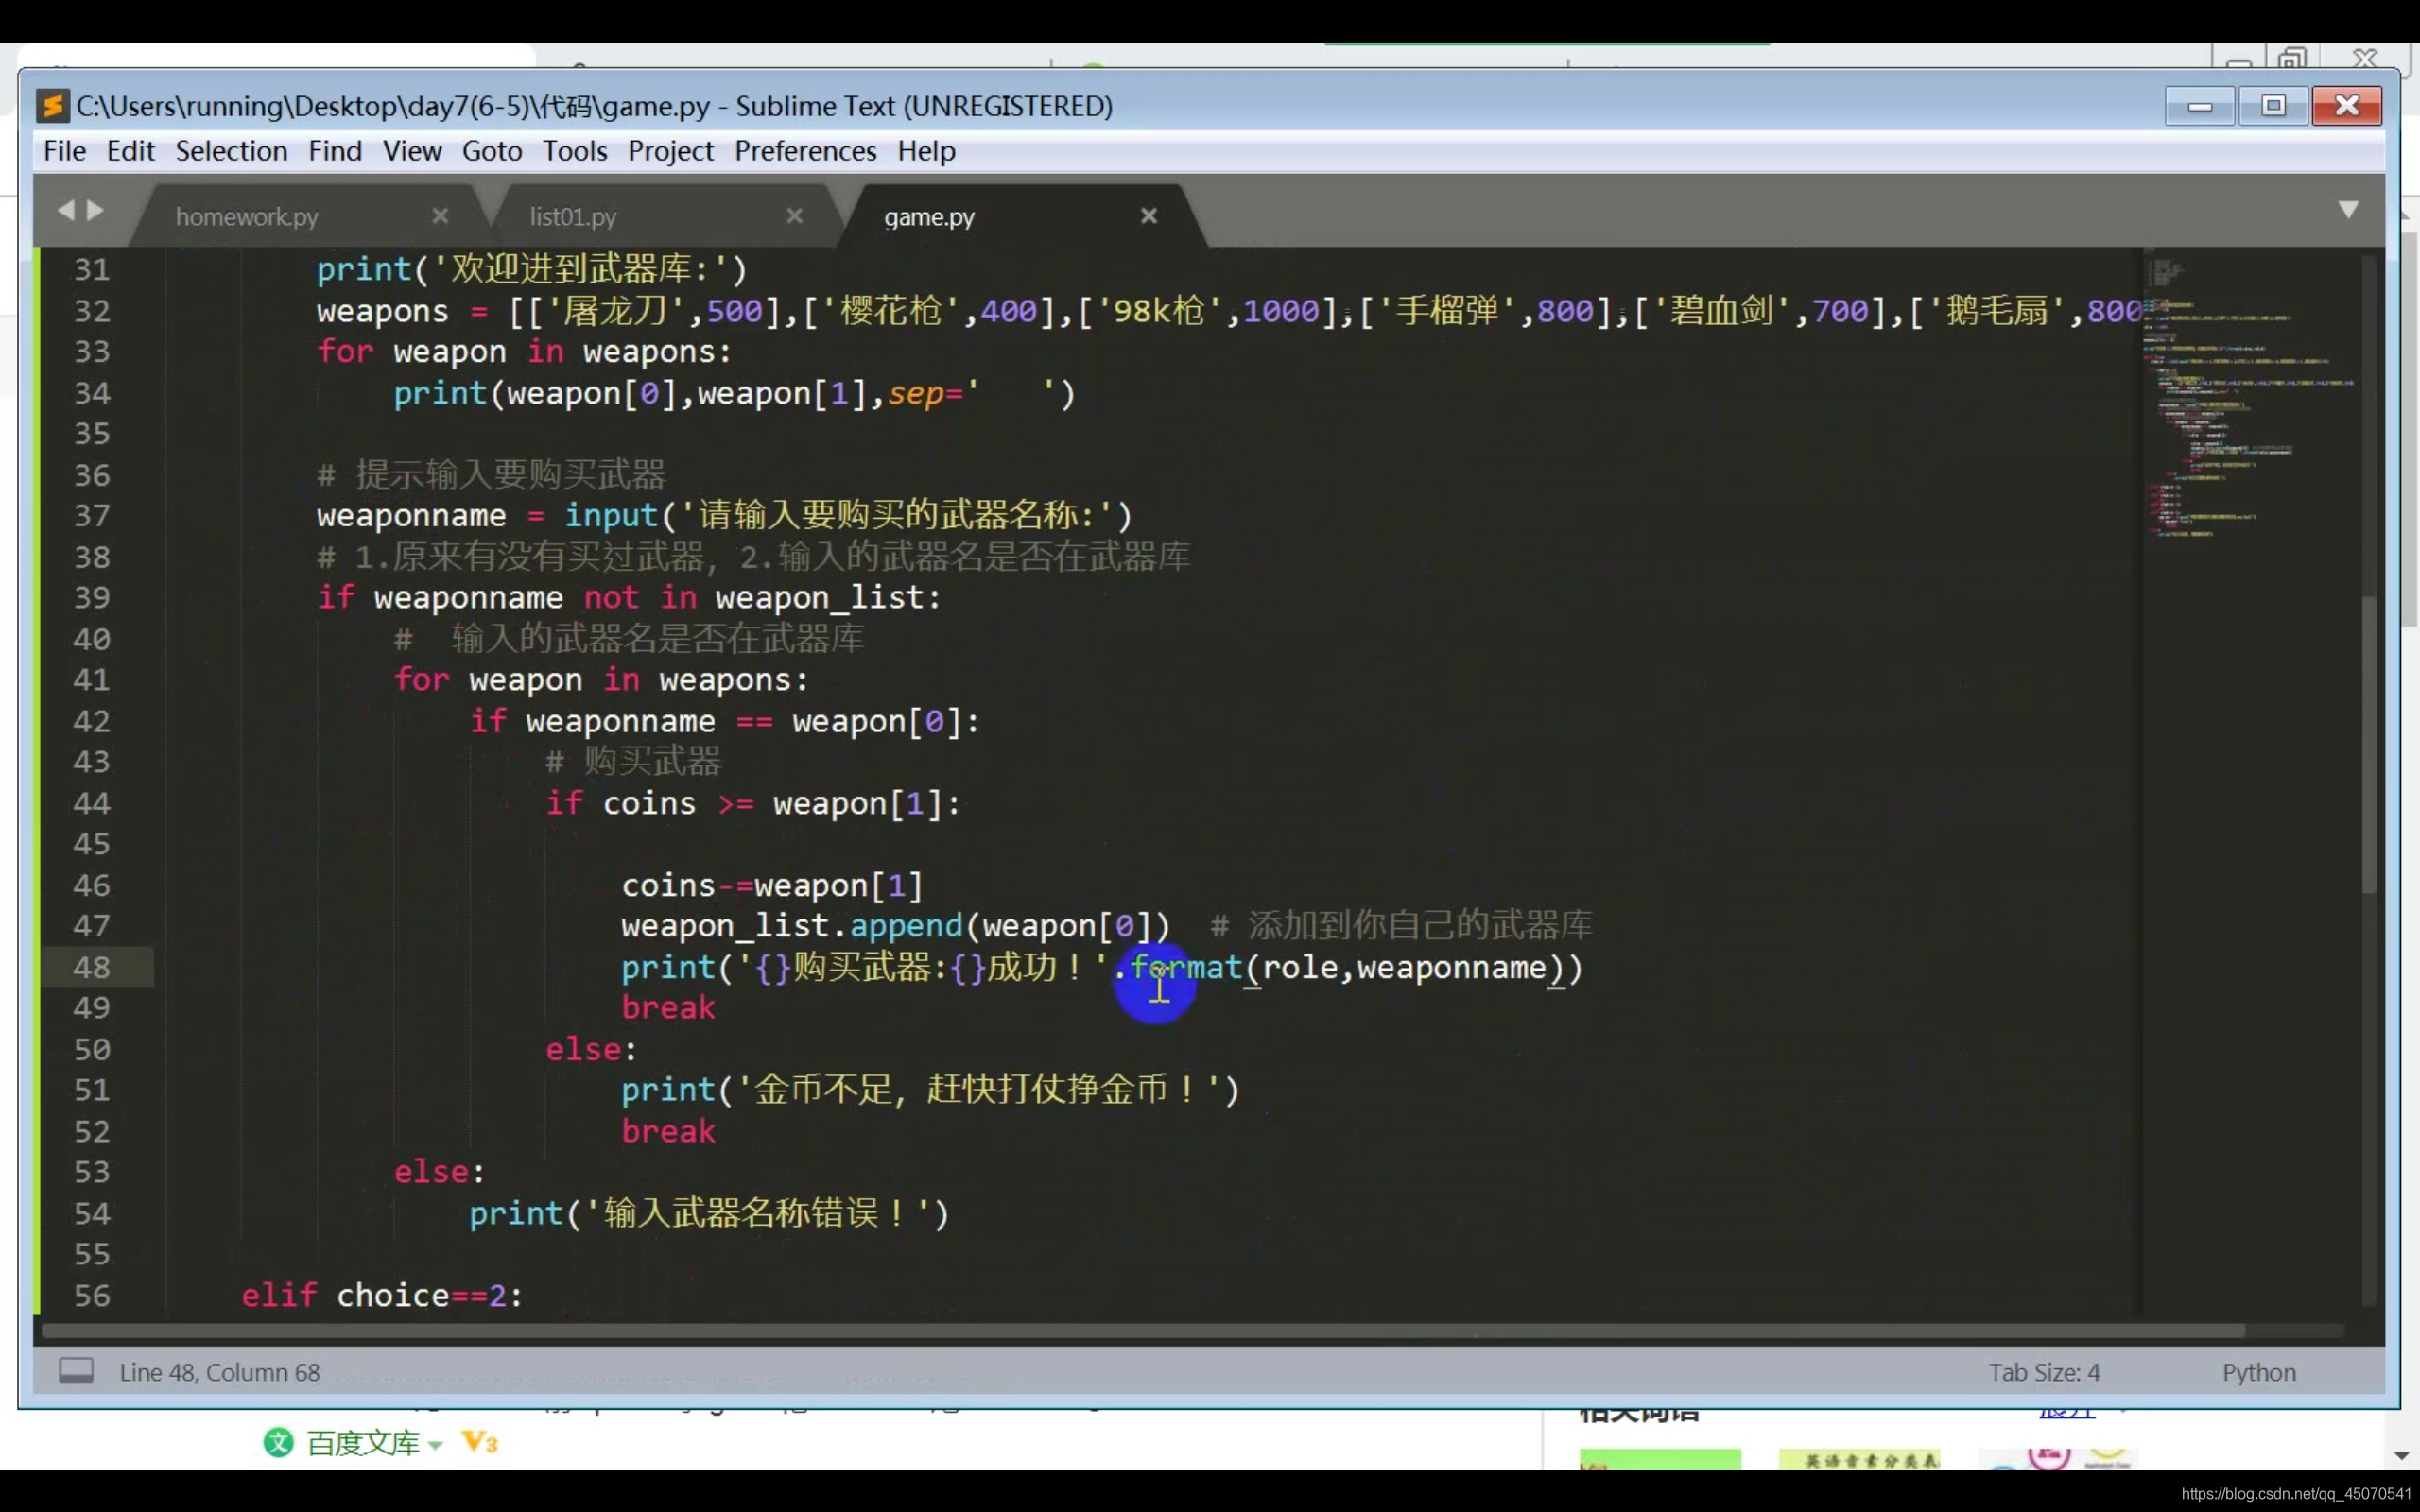Open the Selection menu
The height and width of the screenshot is (1512, 2420).
pyautogui.click(x=231, y=151)
